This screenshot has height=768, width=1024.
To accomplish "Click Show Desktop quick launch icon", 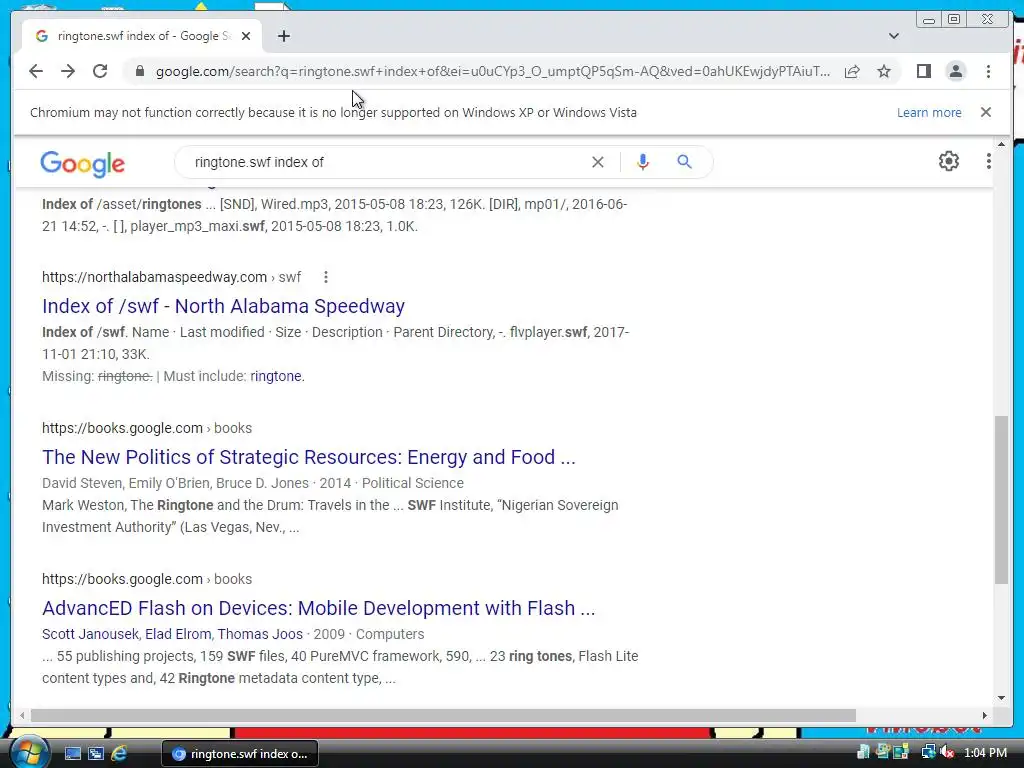I will [72, 754].
